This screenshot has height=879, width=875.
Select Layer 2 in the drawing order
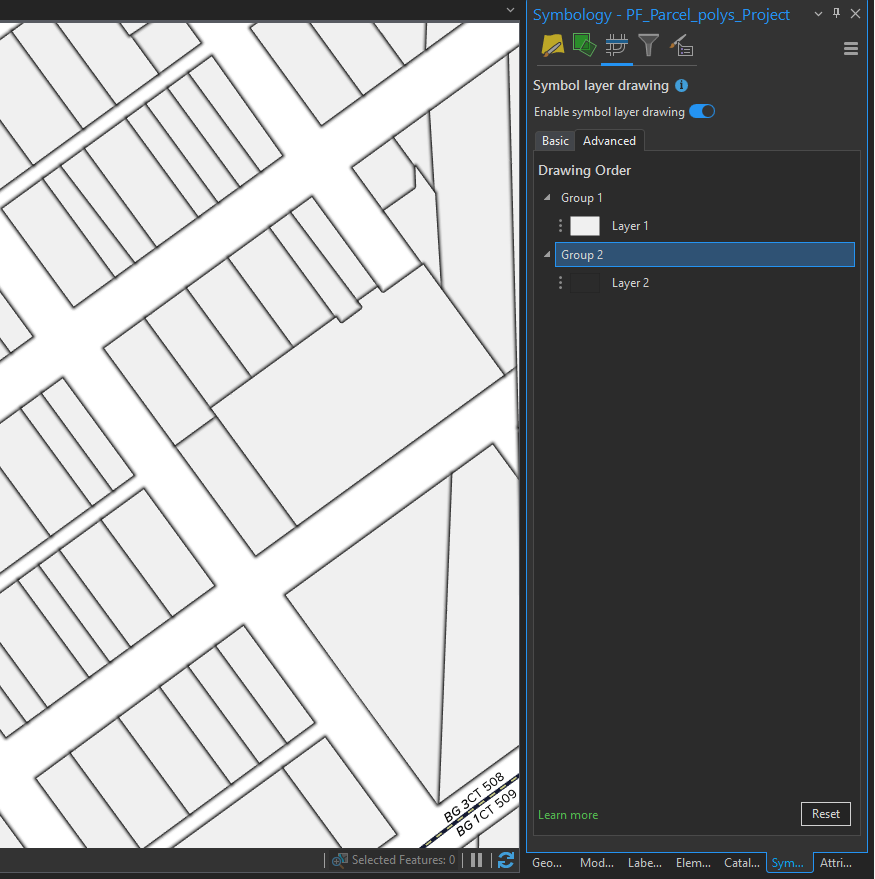[x=631, y=282]
